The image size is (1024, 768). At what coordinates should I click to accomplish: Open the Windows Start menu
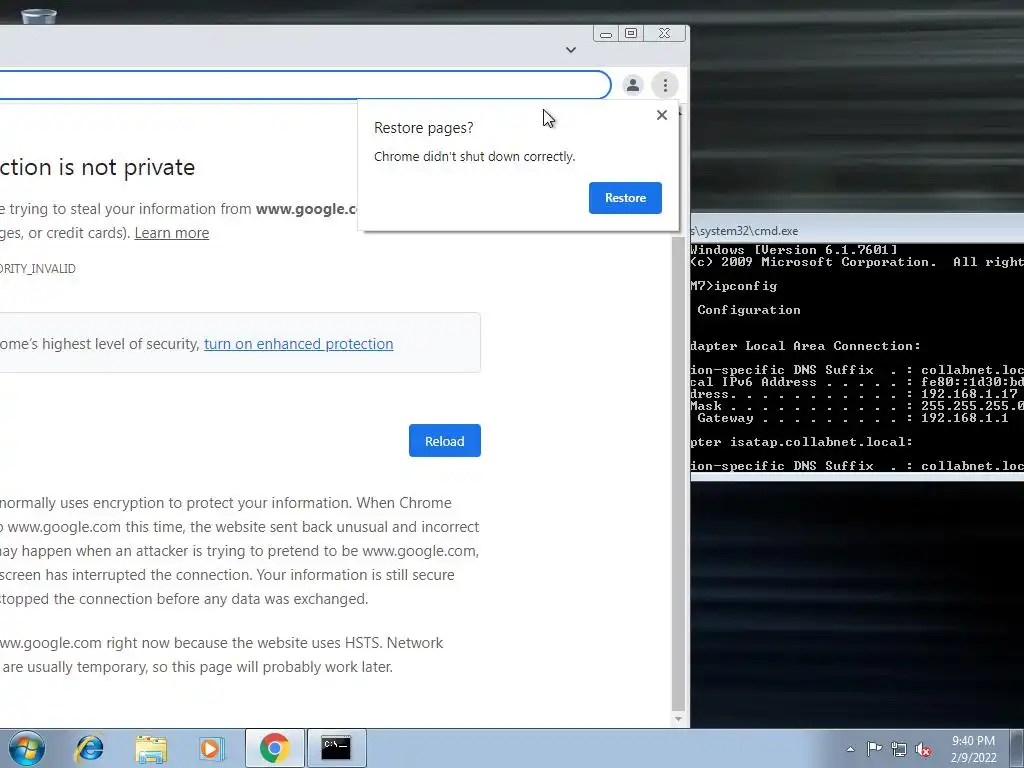[x=25, y=748]
